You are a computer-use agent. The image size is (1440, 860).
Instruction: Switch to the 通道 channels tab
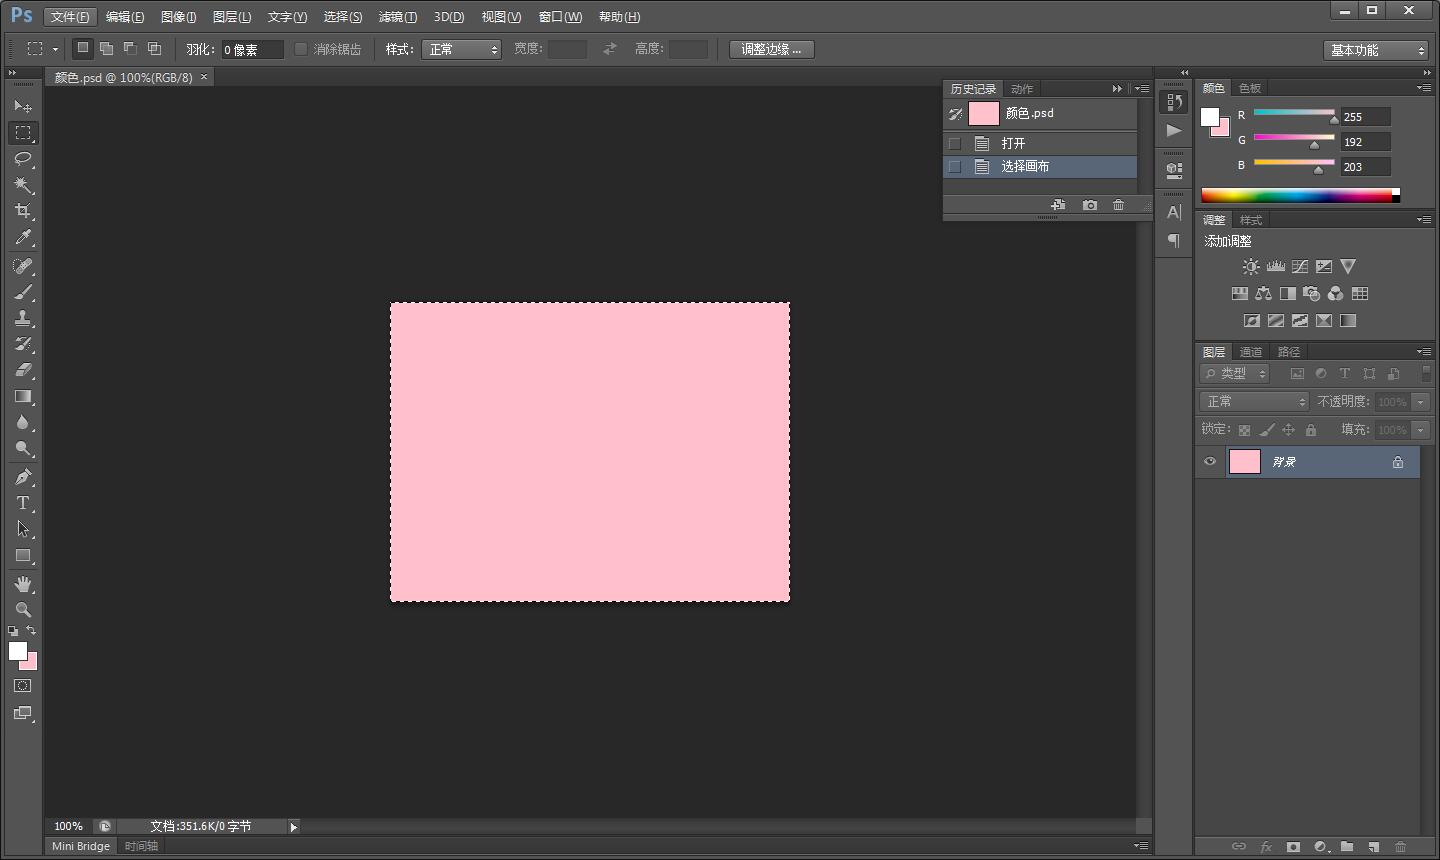pos(1251,352)
